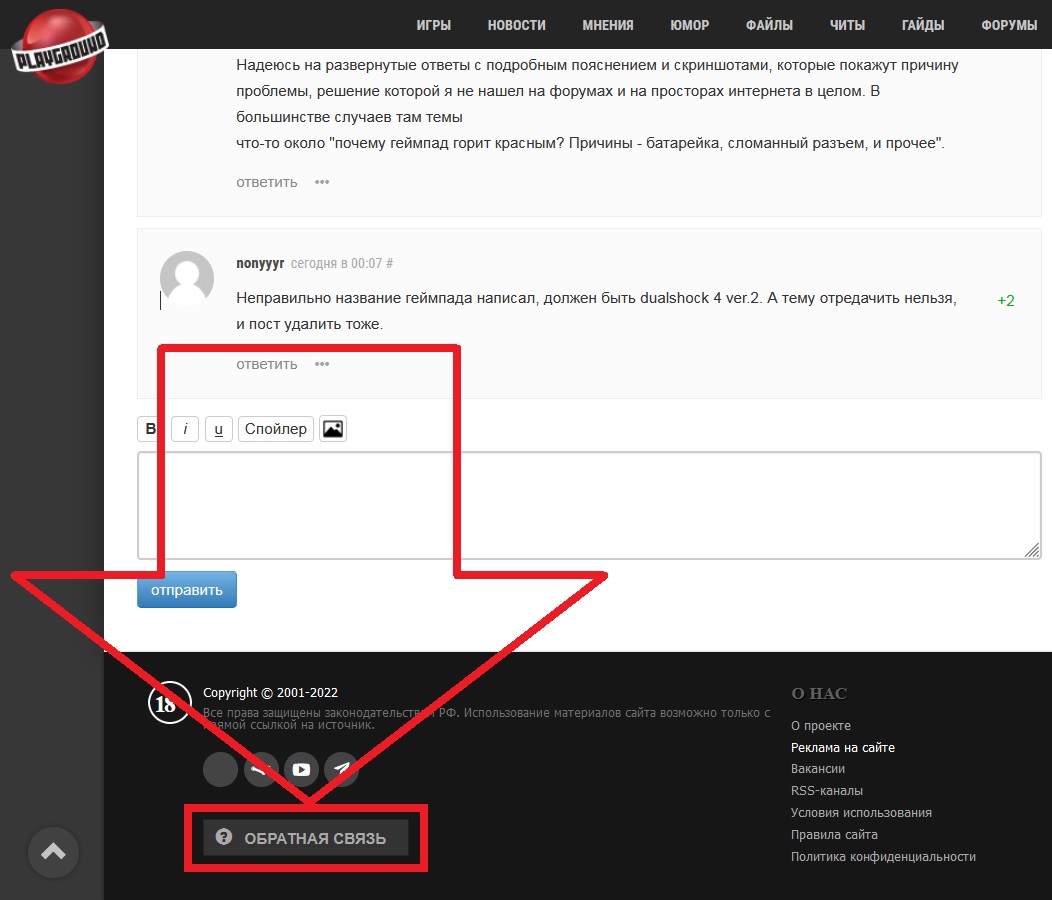
Task: Open the ФАЙЛЫ section
Action: [x=769, y=25]
